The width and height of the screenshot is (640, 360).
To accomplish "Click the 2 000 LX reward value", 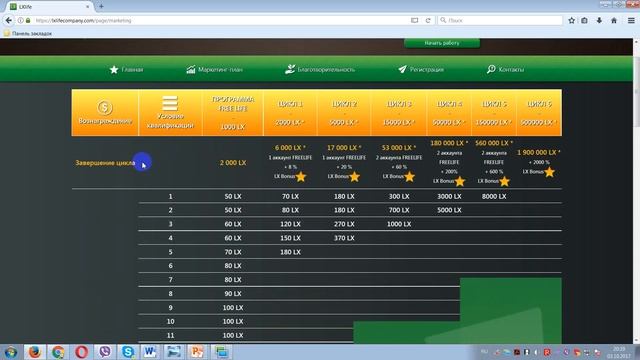I will click(x=233, y=162).
